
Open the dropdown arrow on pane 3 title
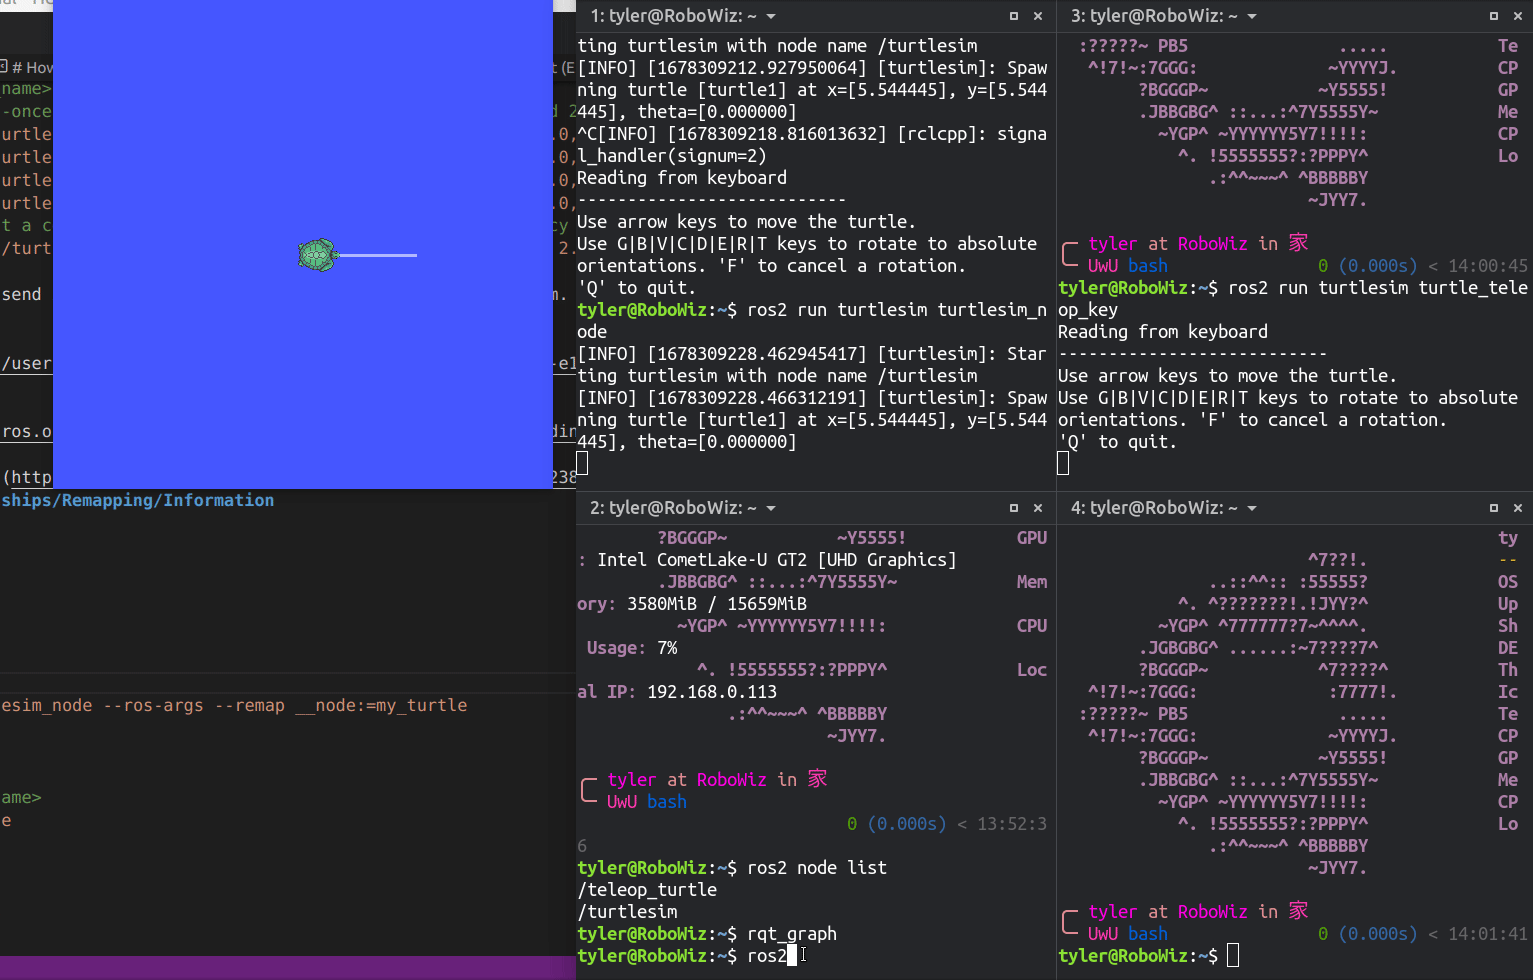point(1252,17)
